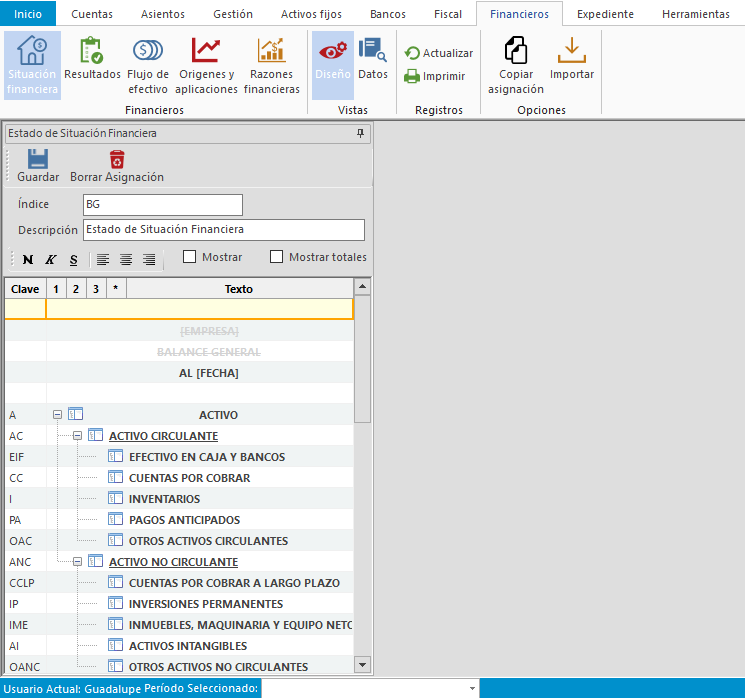Collapse the ACTIVO tree node
The height and width of the screenshot is (698, 745).
[x=58, y=415]
